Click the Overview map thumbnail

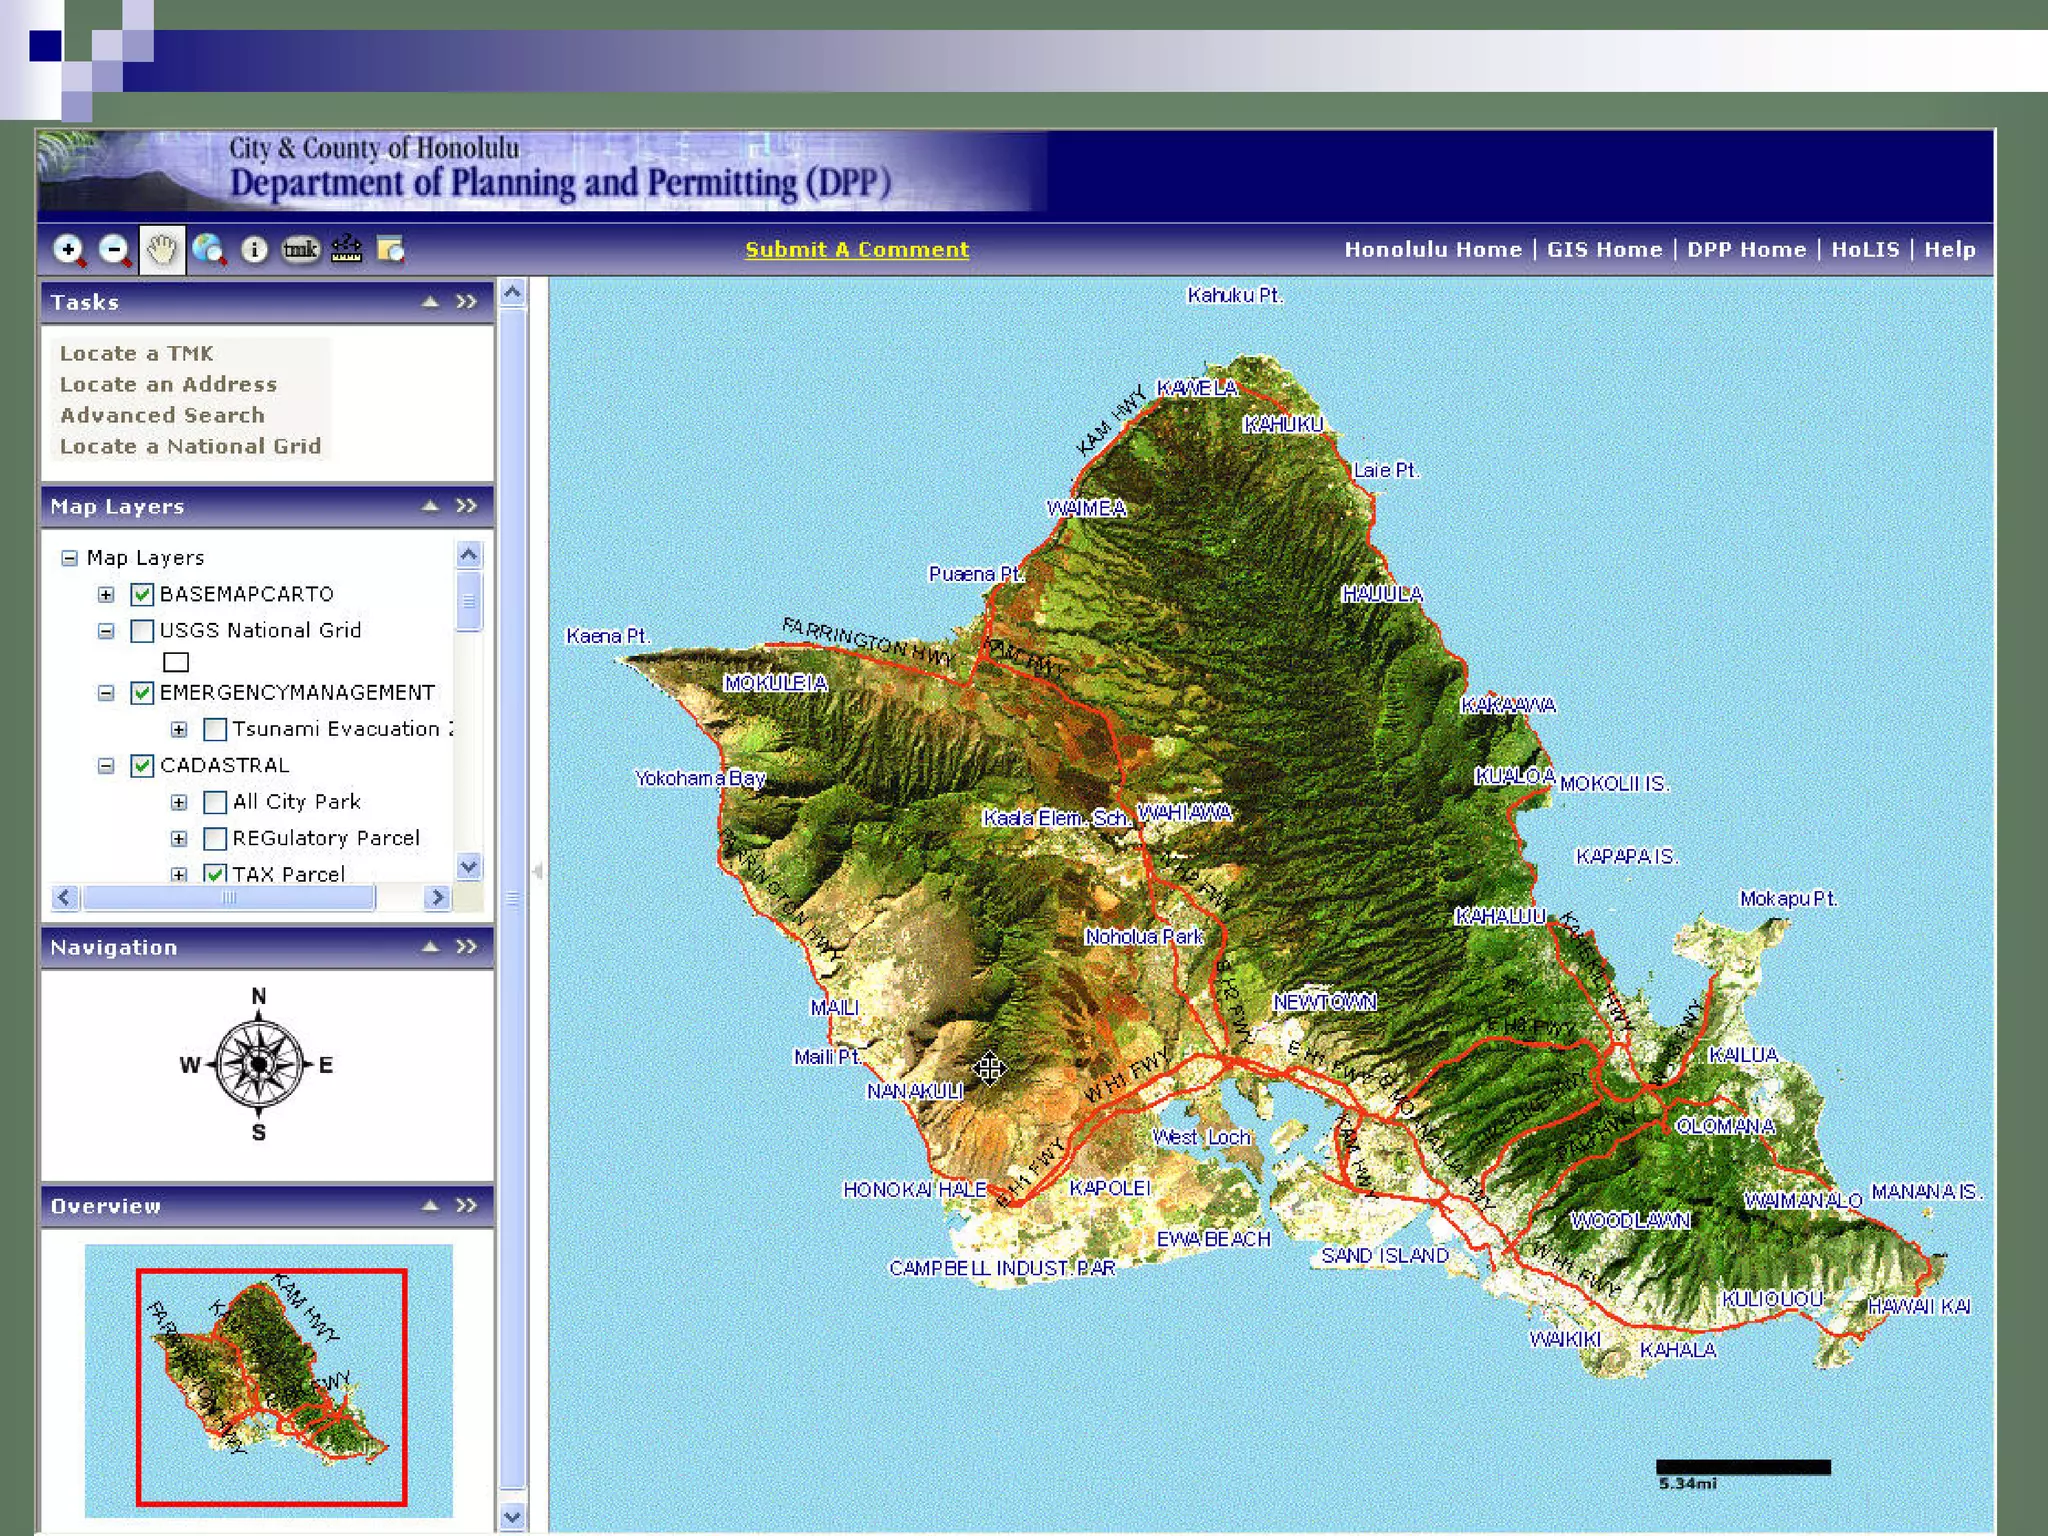coord(269,1381)
